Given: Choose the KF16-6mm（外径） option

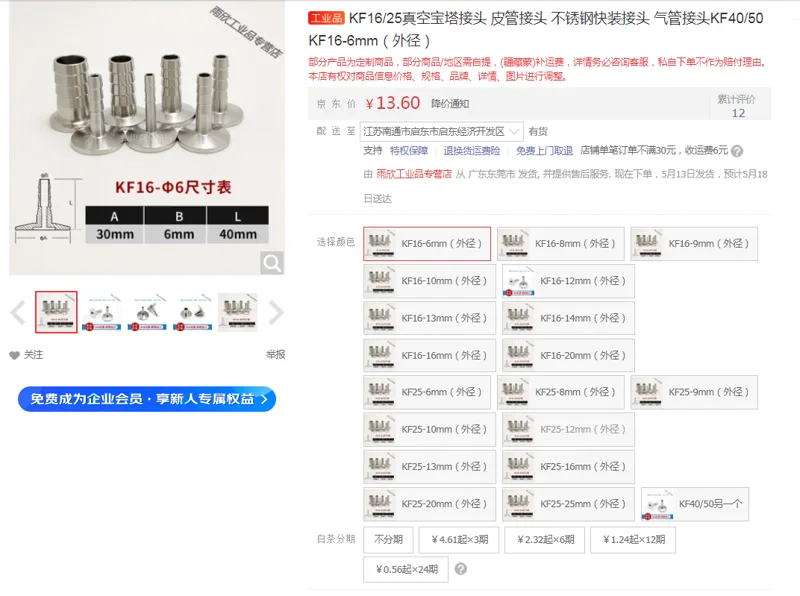Looking at the screenshot, I should [x=427, y=244].
